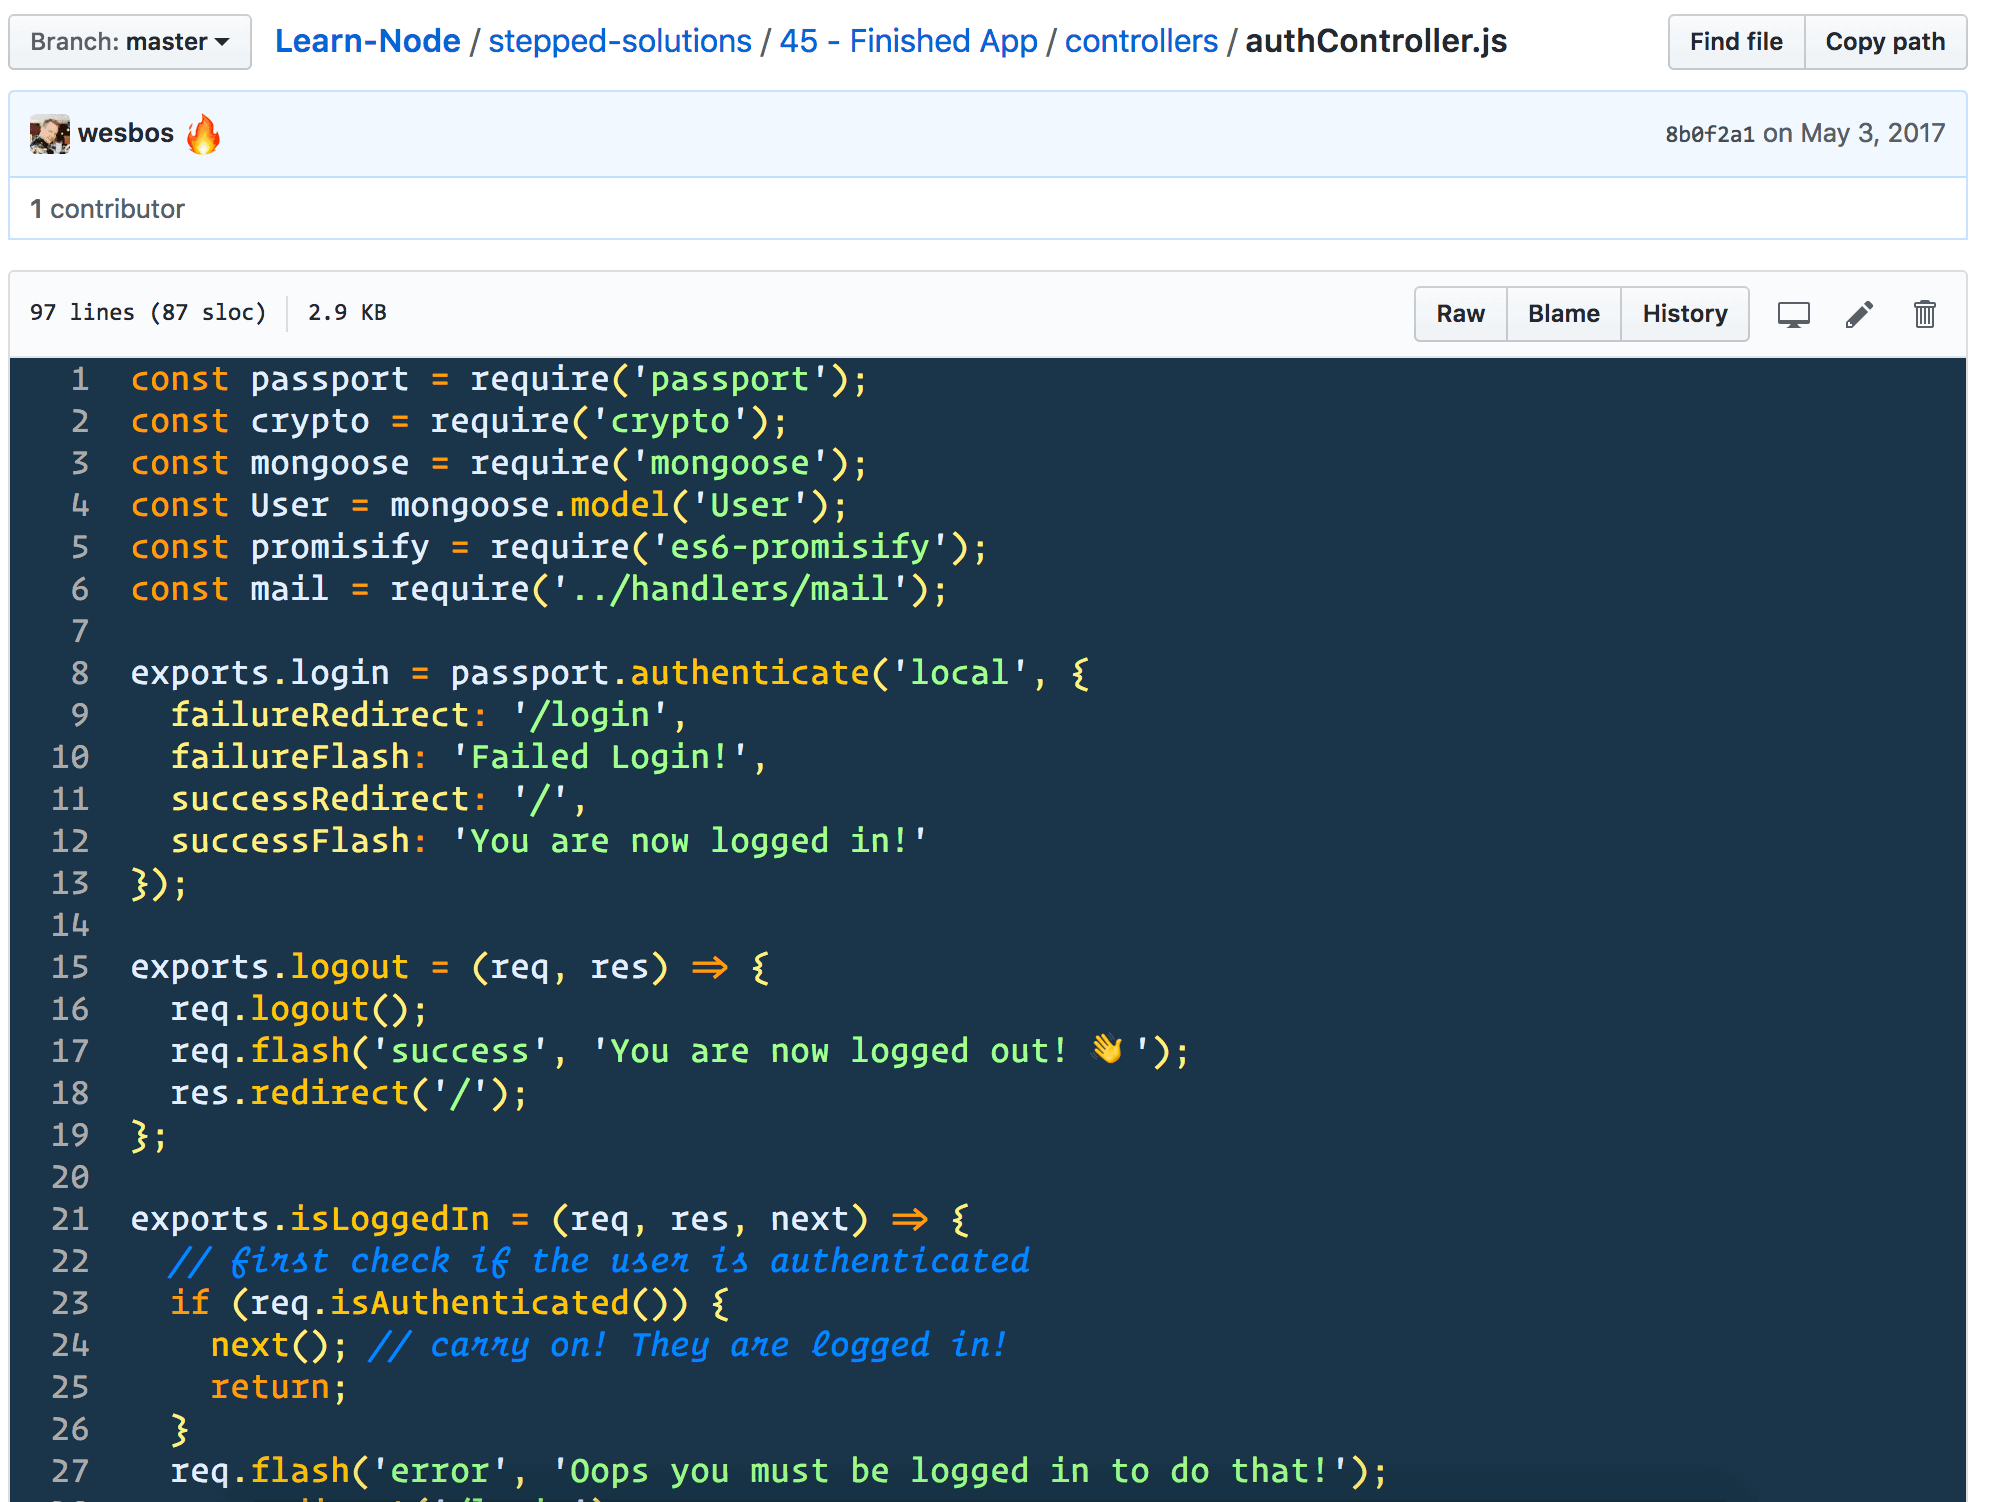Delete the file using the trash icon
This screenshot has width=1996, height=1502.
pos(1925,313)
